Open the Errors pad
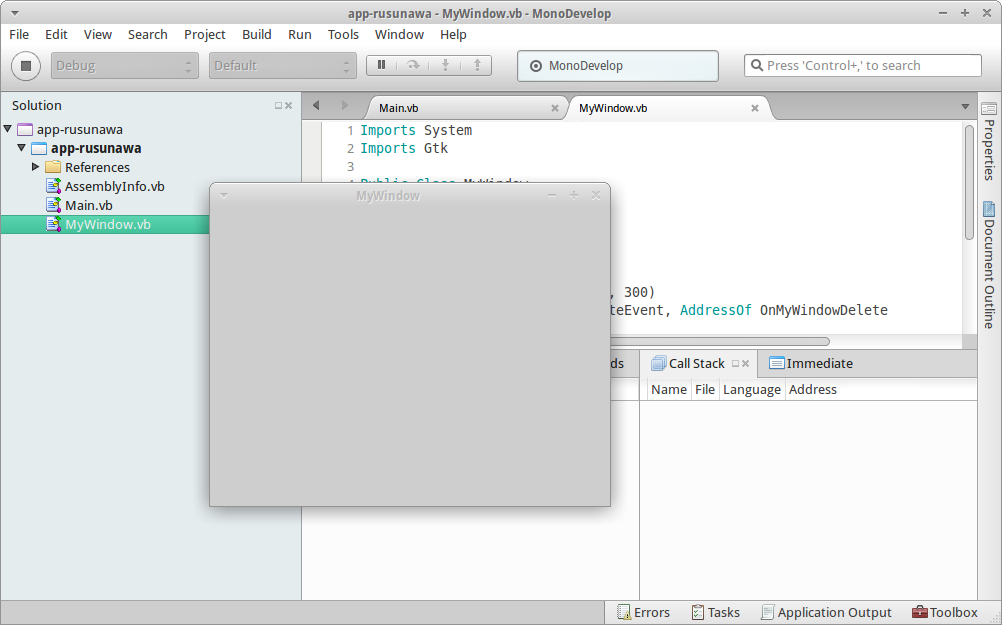Screen dimensions: 1002x625 pos(644,612)
